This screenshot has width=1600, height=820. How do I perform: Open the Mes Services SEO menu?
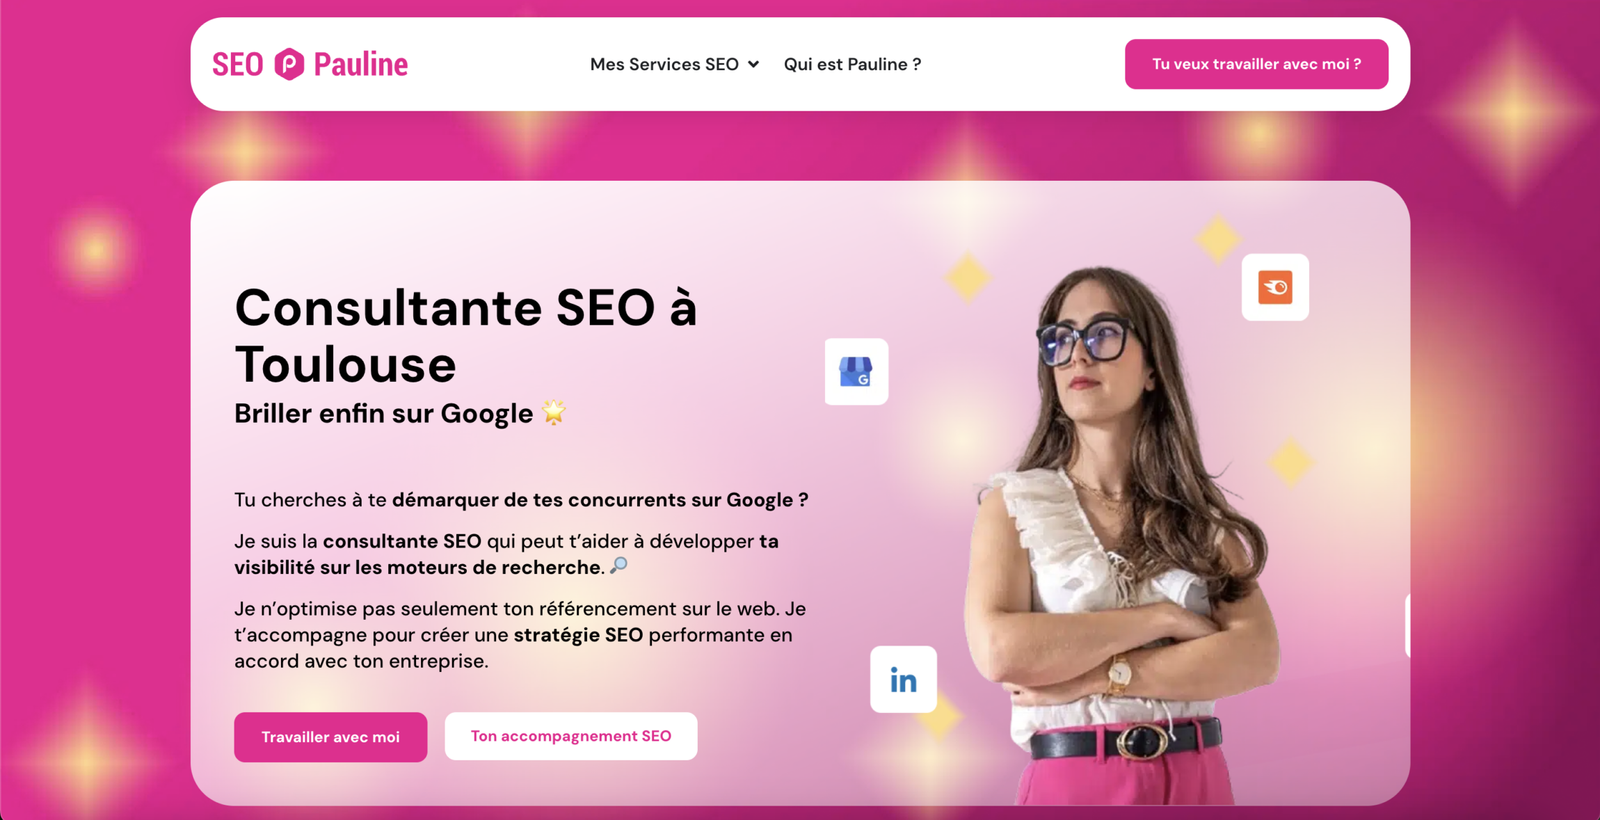674,64
